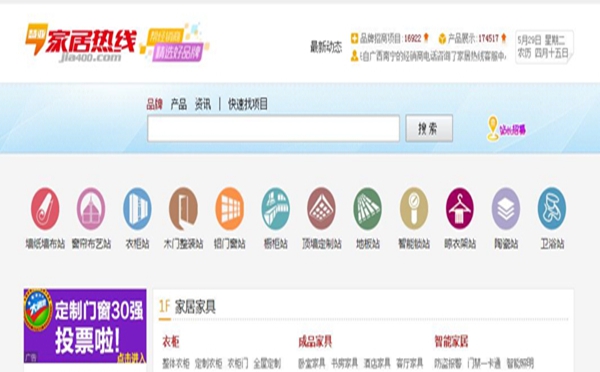Click the 5月29日 星期二 date box
This screenshot has height=372, width=600.
click(x=544, y=46)
